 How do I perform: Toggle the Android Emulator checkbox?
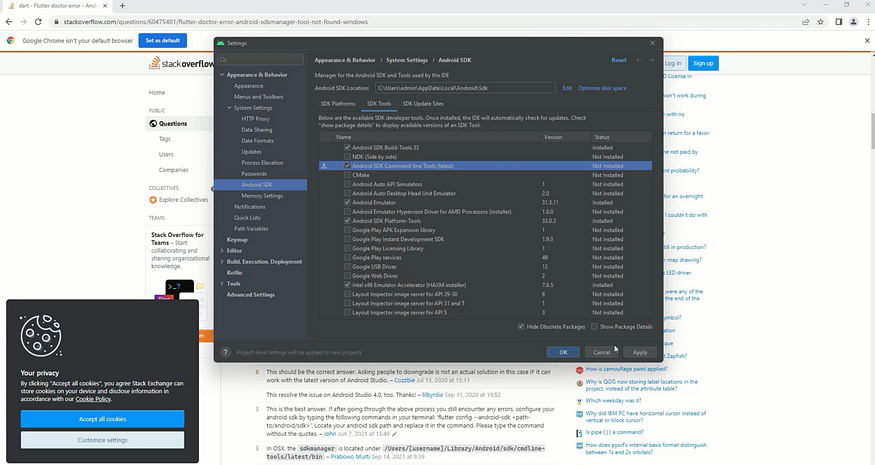point(348,203)
